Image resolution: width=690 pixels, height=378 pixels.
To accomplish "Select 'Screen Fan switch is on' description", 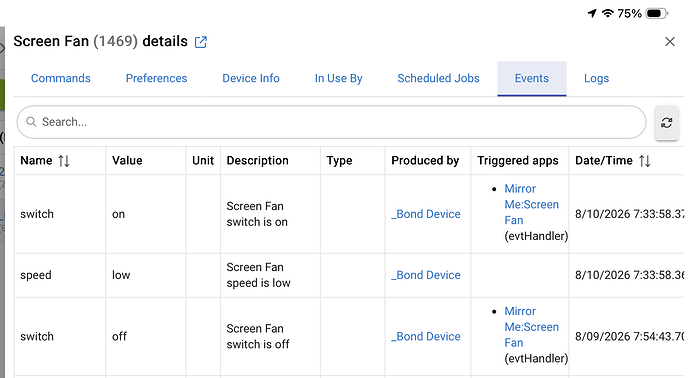I will click(x=257, y=214).
